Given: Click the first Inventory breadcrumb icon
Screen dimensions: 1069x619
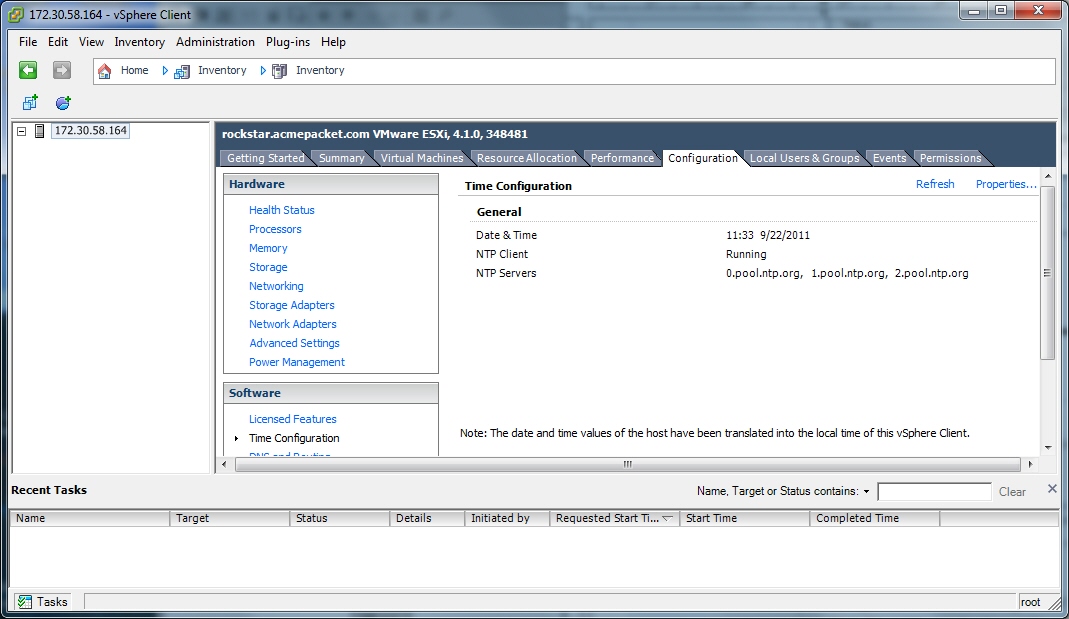Looking at the screenshot, I should pyautogui.click(x=182, y=71).
